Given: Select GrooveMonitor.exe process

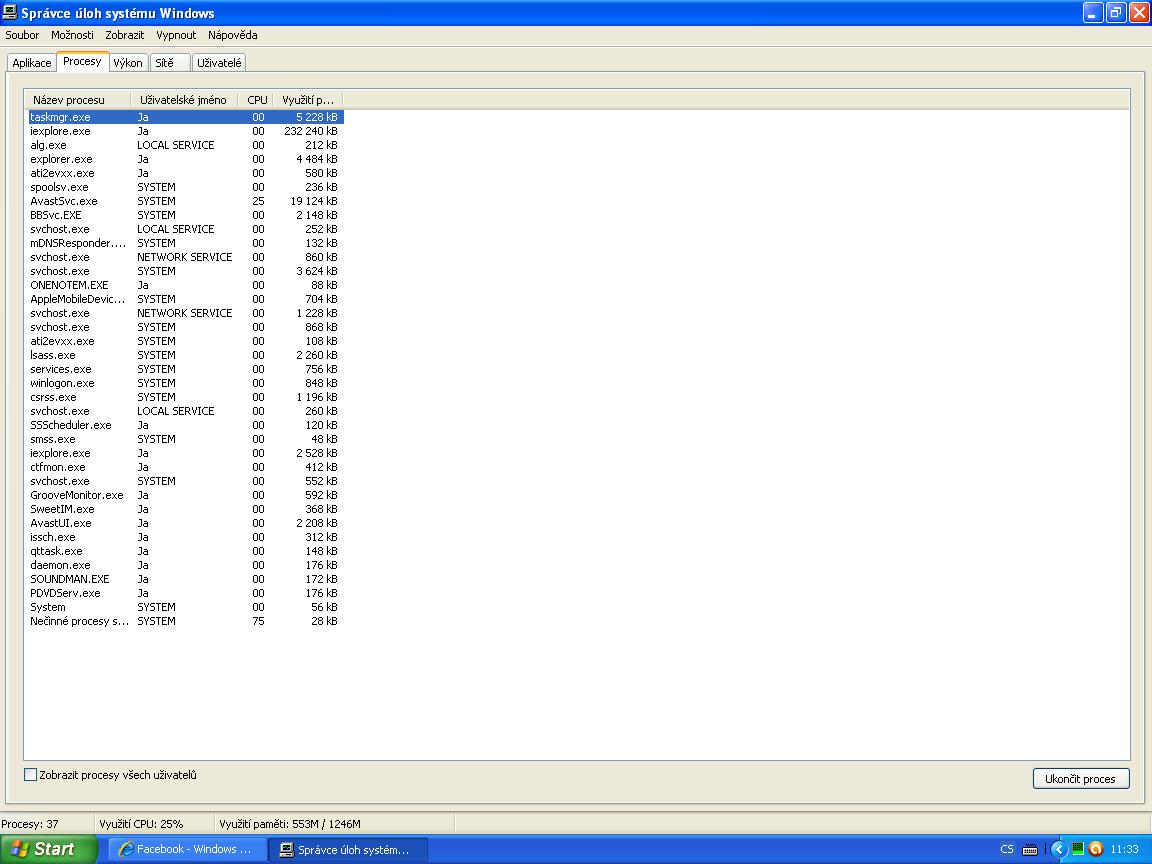Looking at the screenshot, I should [x=186, y=495].
